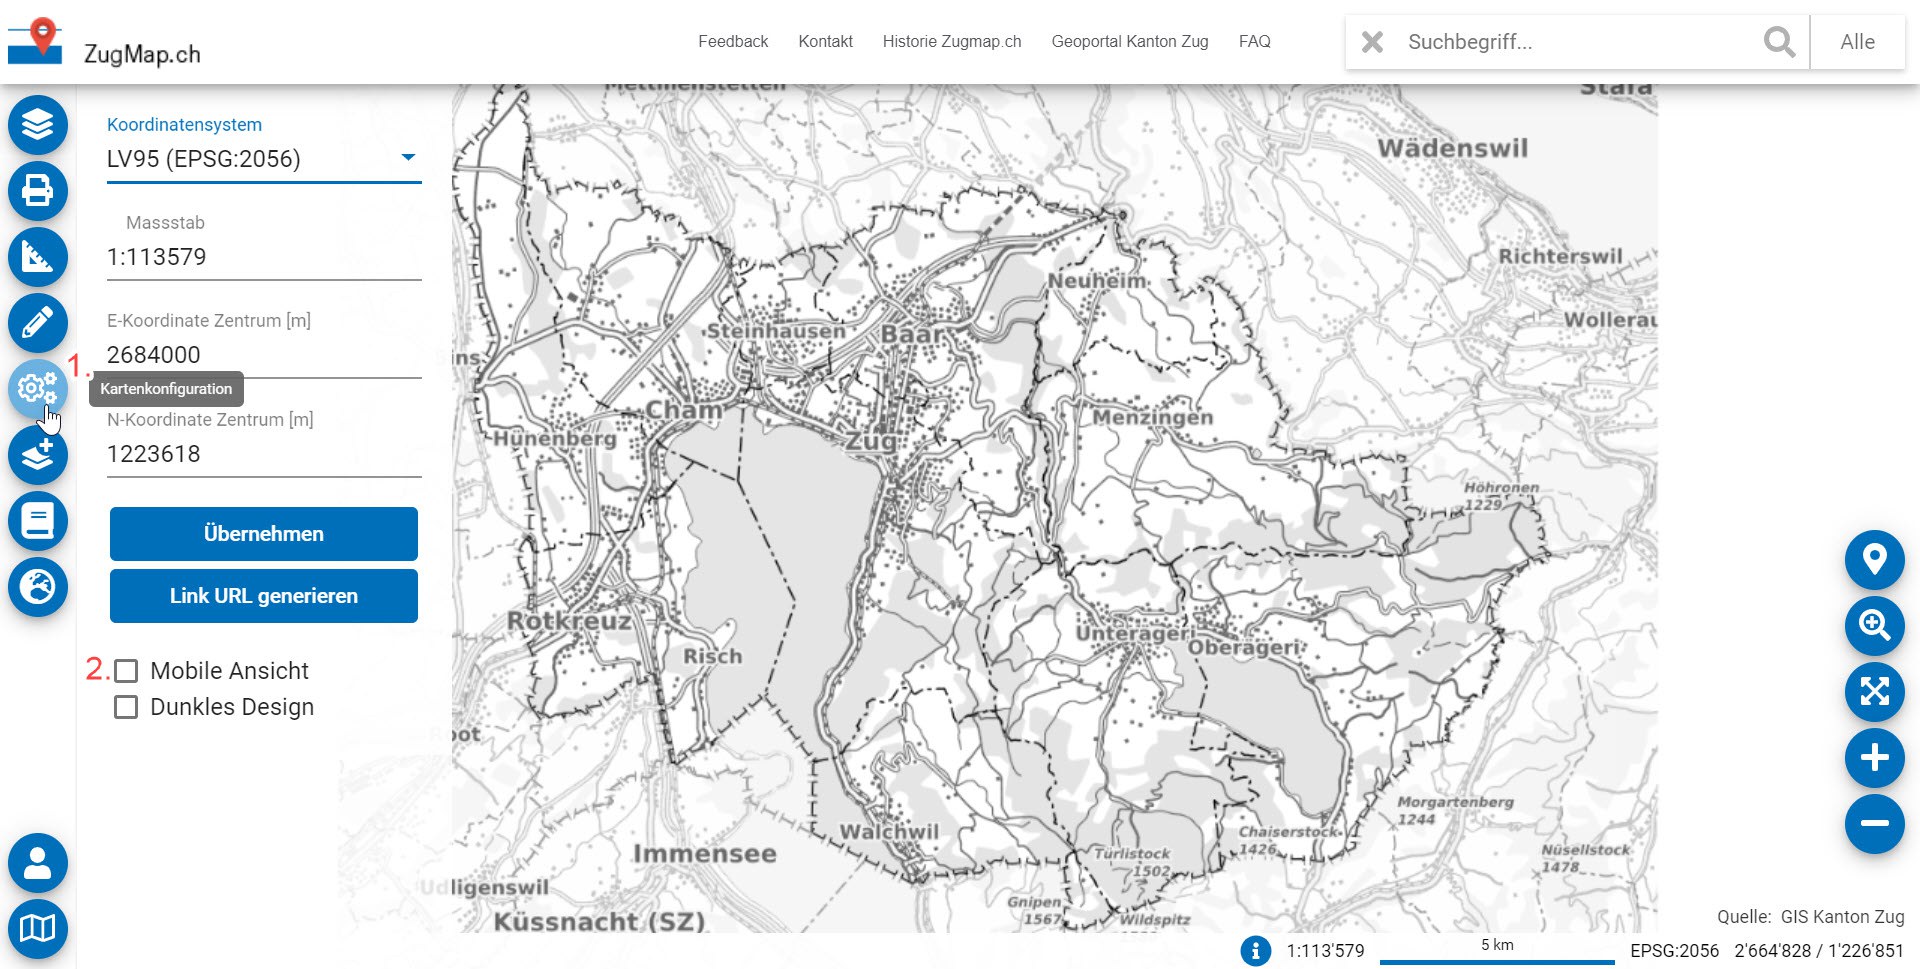Expand the Koordinatensystem dropdown
The image size is (1920, 969).
coord(264,159)
